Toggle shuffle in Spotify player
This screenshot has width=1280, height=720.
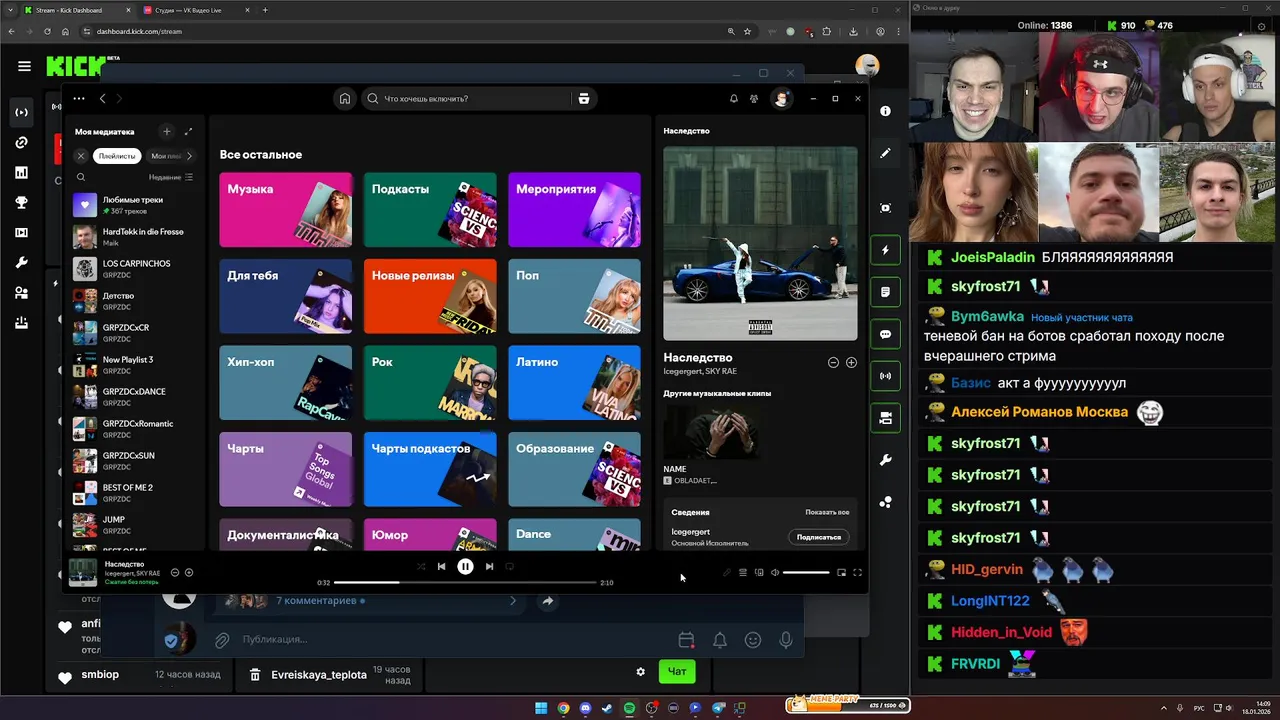pos(421,566)
